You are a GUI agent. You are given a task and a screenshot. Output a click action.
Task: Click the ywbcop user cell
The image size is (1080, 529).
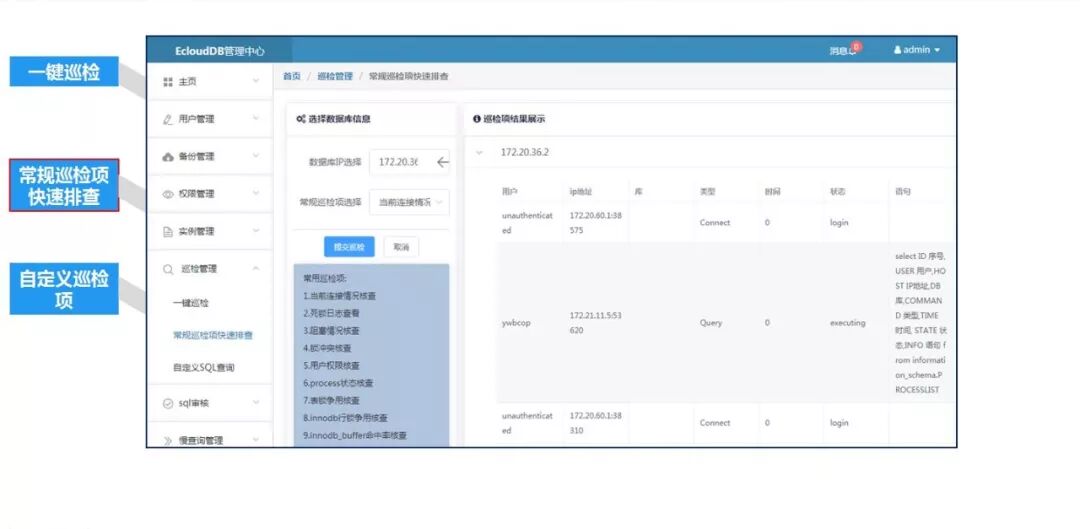[516, 322]
